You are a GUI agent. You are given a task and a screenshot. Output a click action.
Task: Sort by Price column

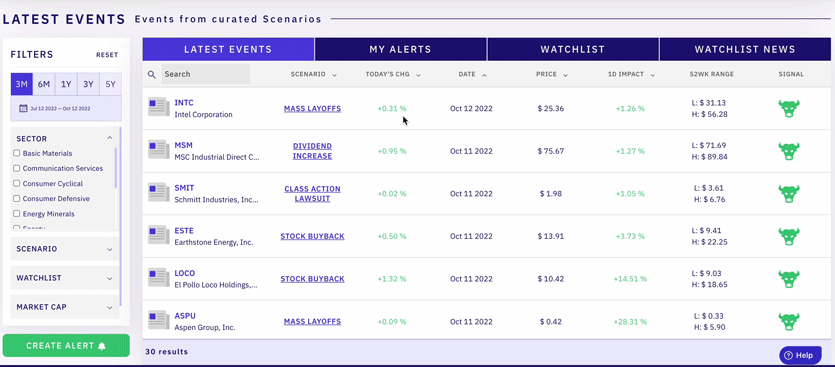click(551, 75)
